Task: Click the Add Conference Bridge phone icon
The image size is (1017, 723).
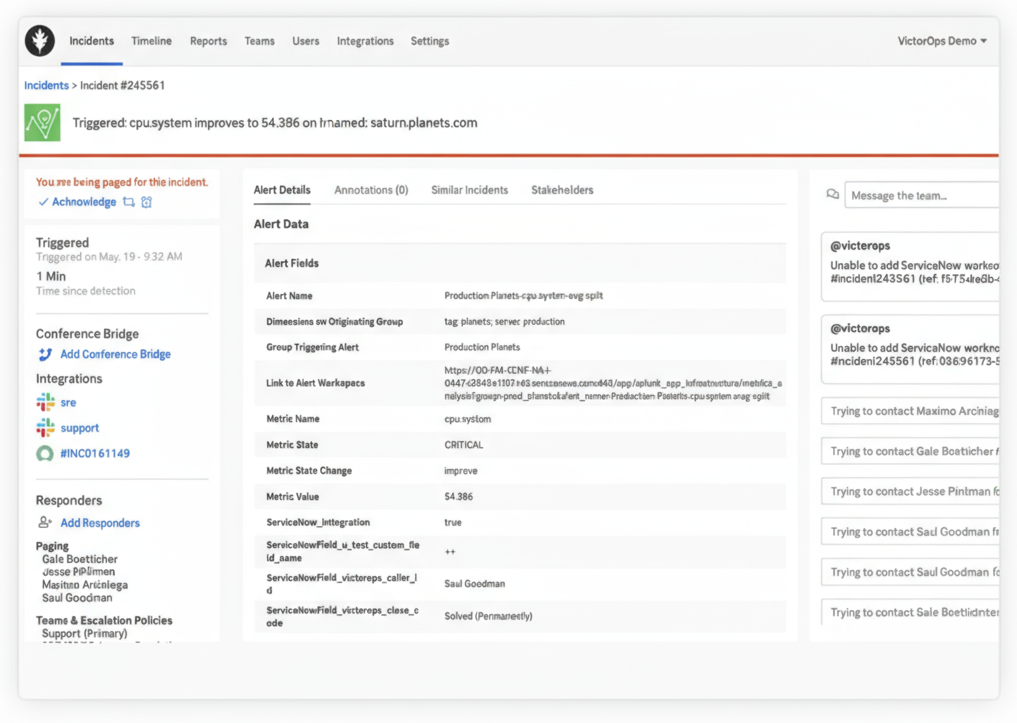Action: [x=45, y=354]
